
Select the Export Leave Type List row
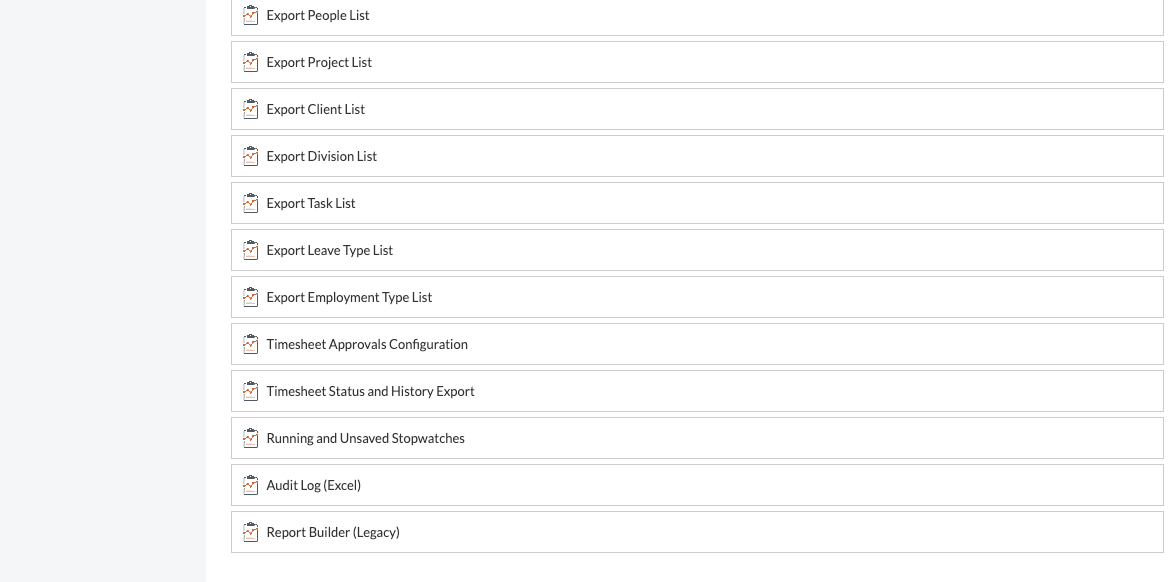click(329, 250)
